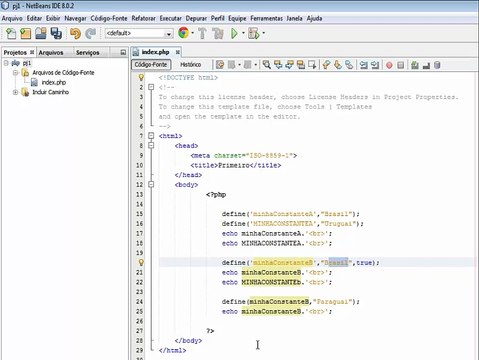479x360 pixels.
Task: Click the Toggle Bookmark icon
Action: [349, 65]
